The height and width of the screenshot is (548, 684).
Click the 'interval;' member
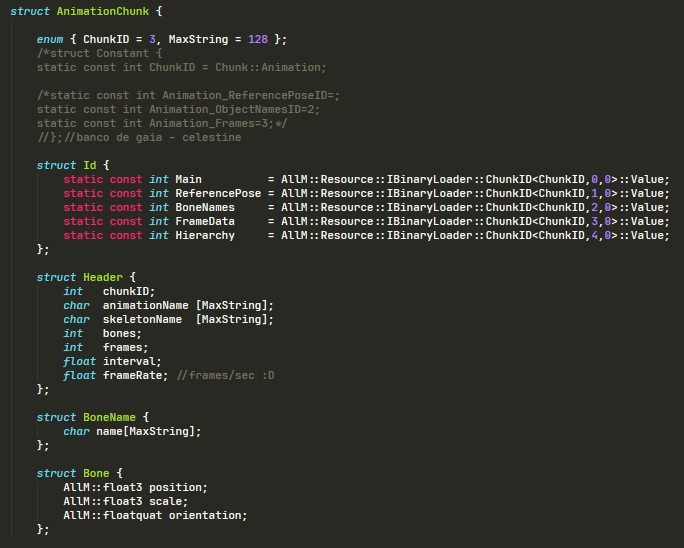pyautogui.click(x=132, y=360)
